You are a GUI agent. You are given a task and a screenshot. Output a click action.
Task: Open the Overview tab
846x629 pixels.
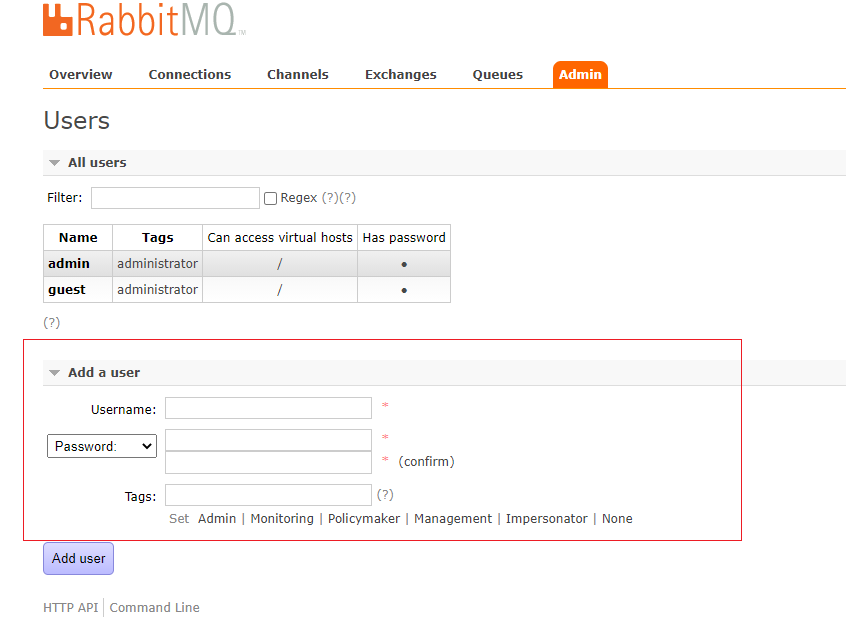coord(81,74)
